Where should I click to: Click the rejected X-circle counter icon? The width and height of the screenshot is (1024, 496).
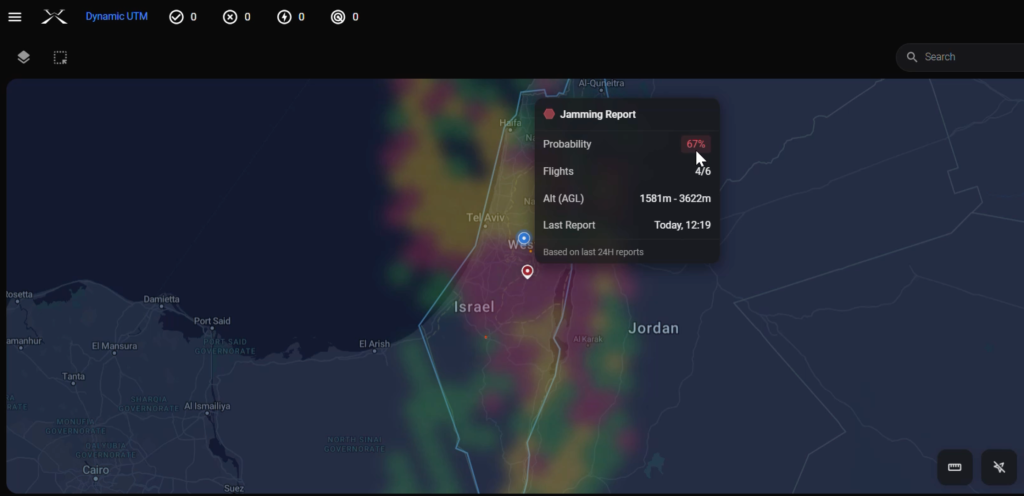pyautogui.click(x=230, y=17)
